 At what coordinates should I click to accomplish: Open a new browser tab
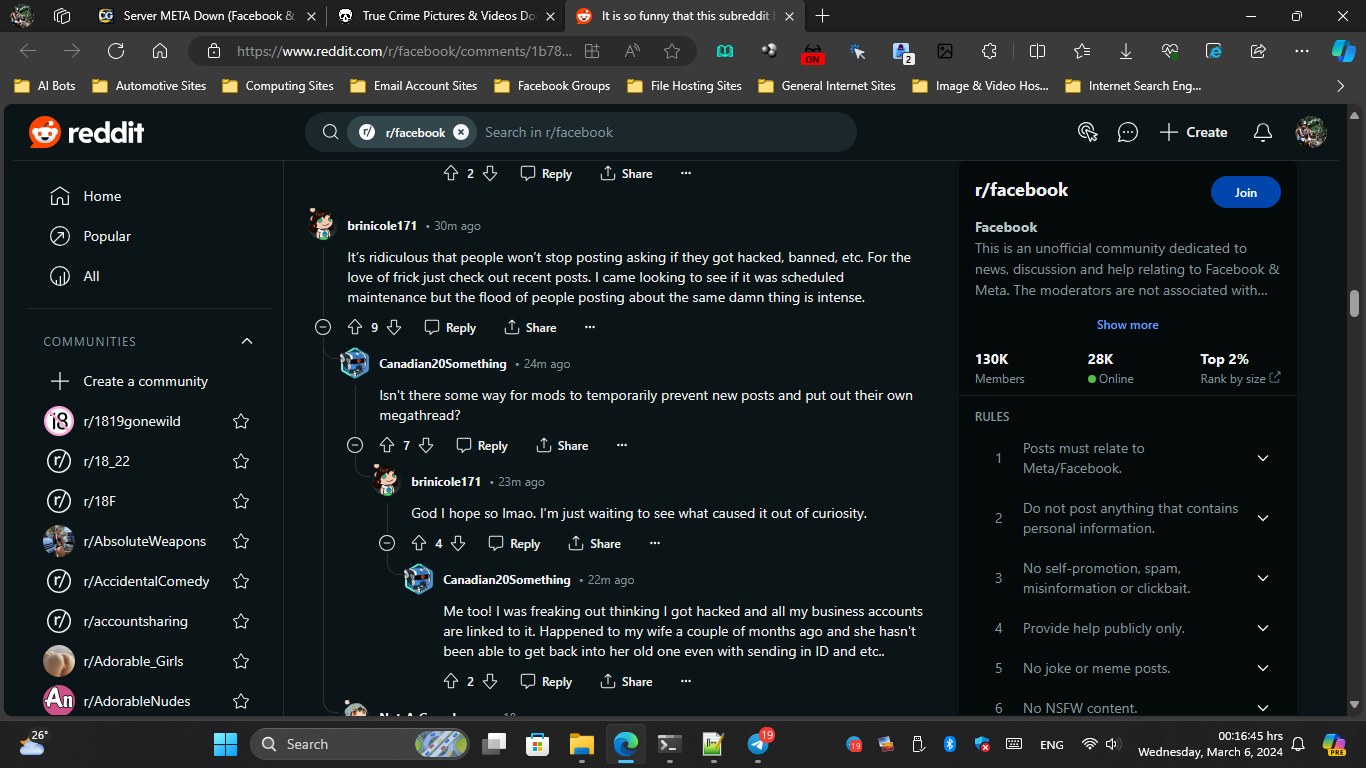coord(823,16)
